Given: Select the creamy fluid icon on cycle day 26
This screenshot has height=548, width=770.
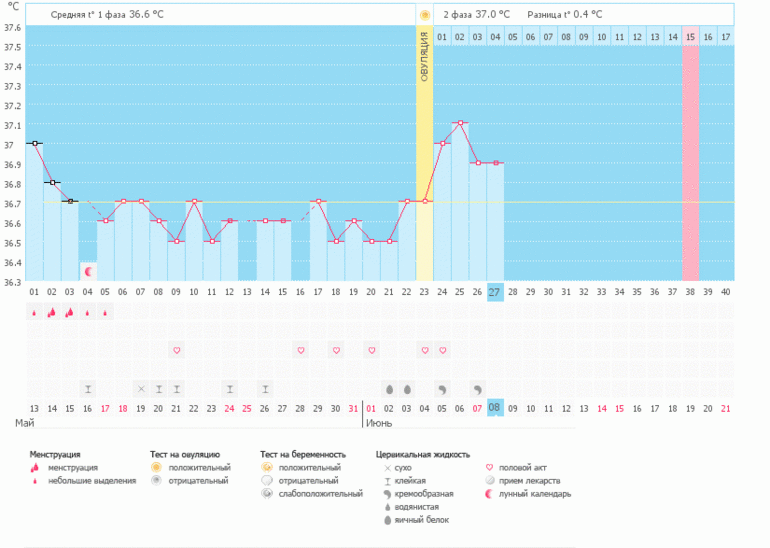Looking at the screenshot, I should click(x=478, y=388).
